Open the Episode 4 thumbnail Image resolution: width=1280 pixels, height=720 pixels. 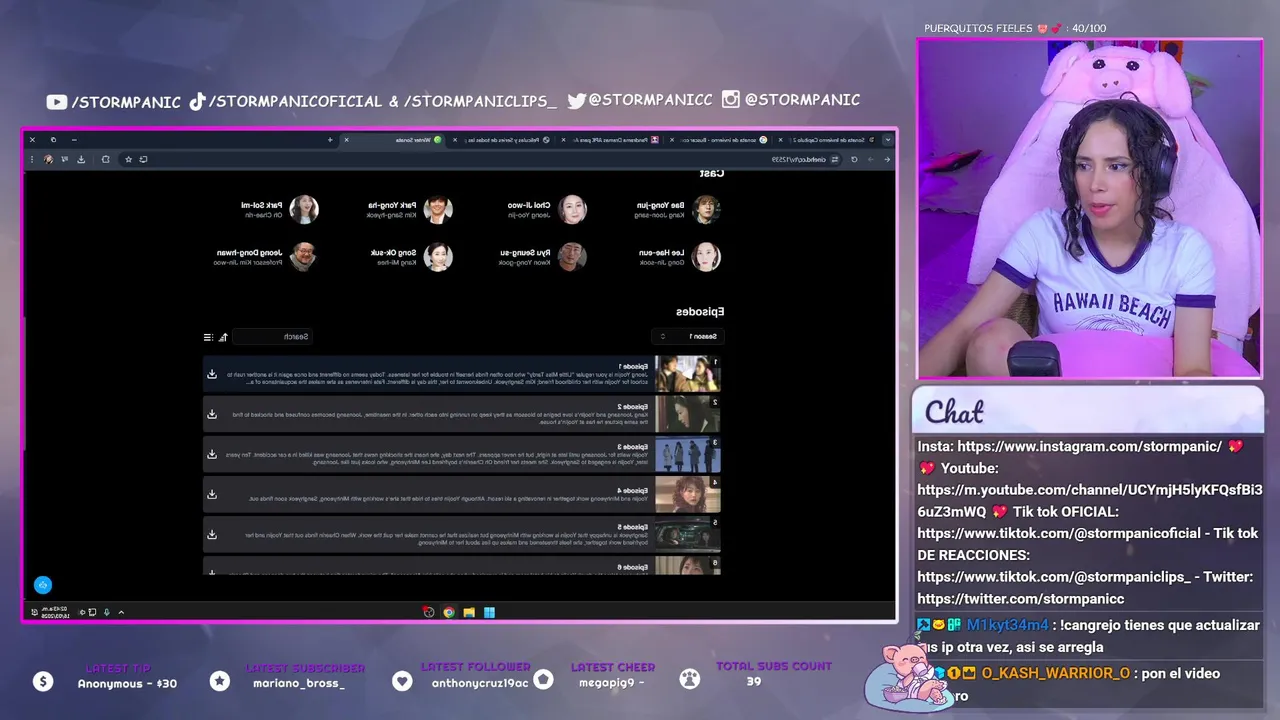[x=687, y=494]
